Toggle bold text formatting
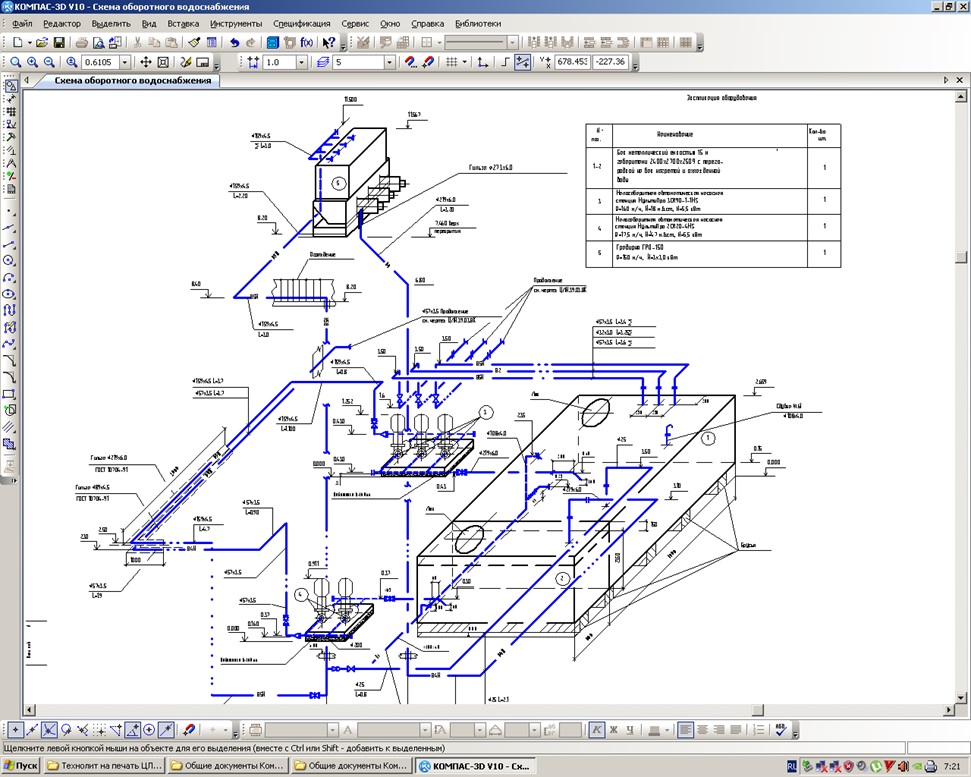The height and width of the screenshot is (777, 971). (613, 730)
